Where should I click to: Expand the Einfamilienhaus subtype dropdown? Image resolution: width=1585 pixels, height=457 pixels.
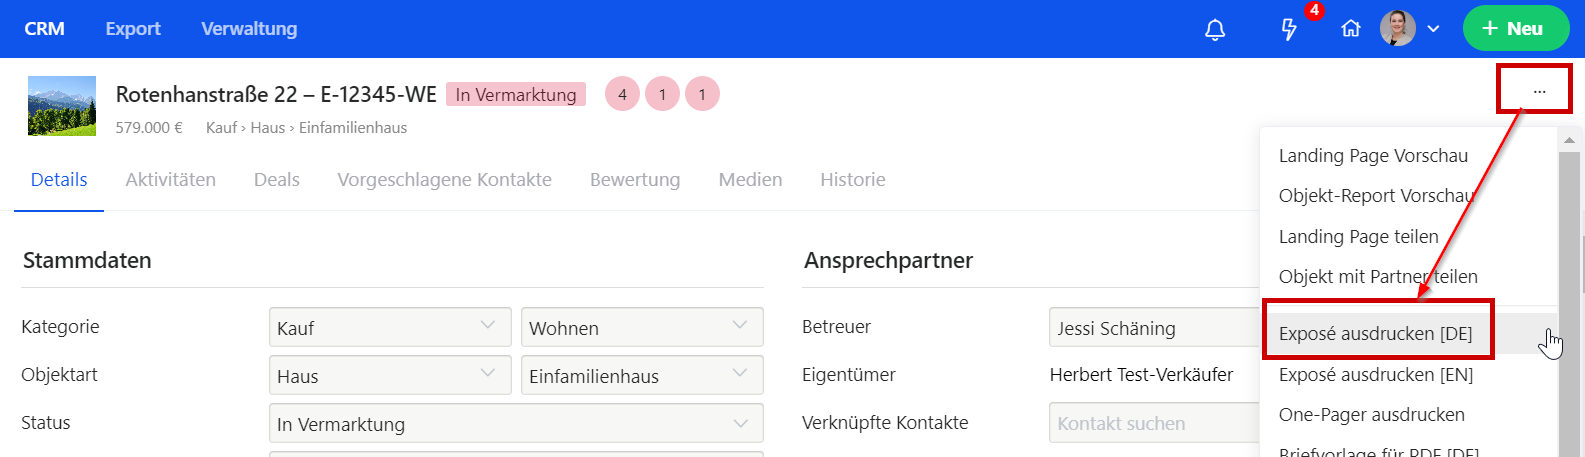(642, 375)
